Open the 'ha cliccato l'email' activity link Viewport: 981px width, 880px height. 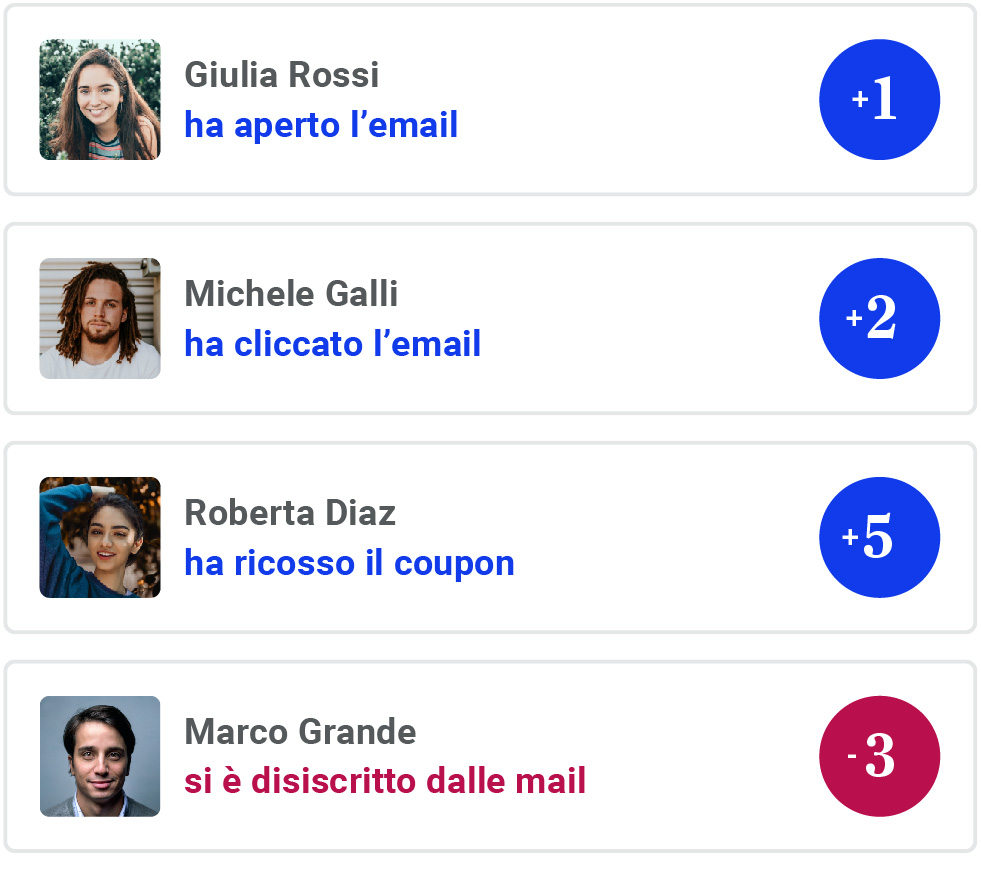click(x=331, y=344)
